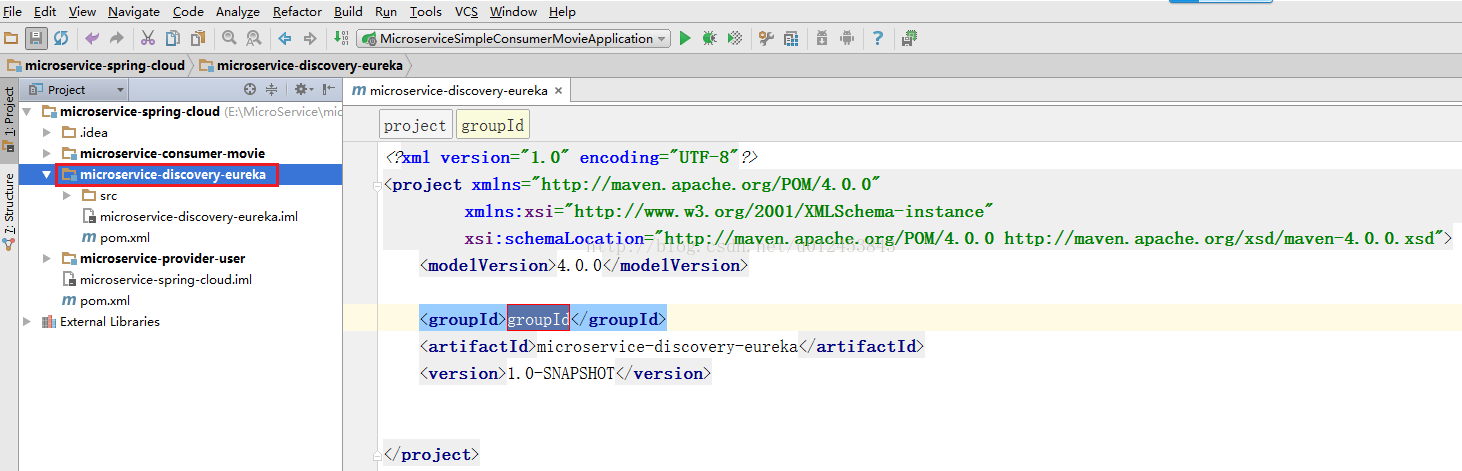Select External Libraries node

click(110, 321)
